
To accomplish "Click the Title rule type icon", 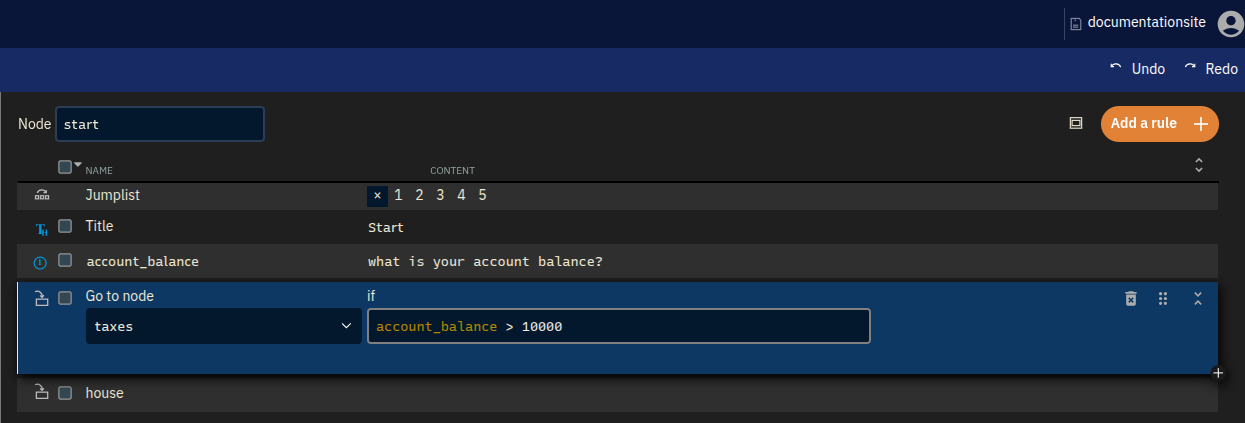I will coord(42,229).
